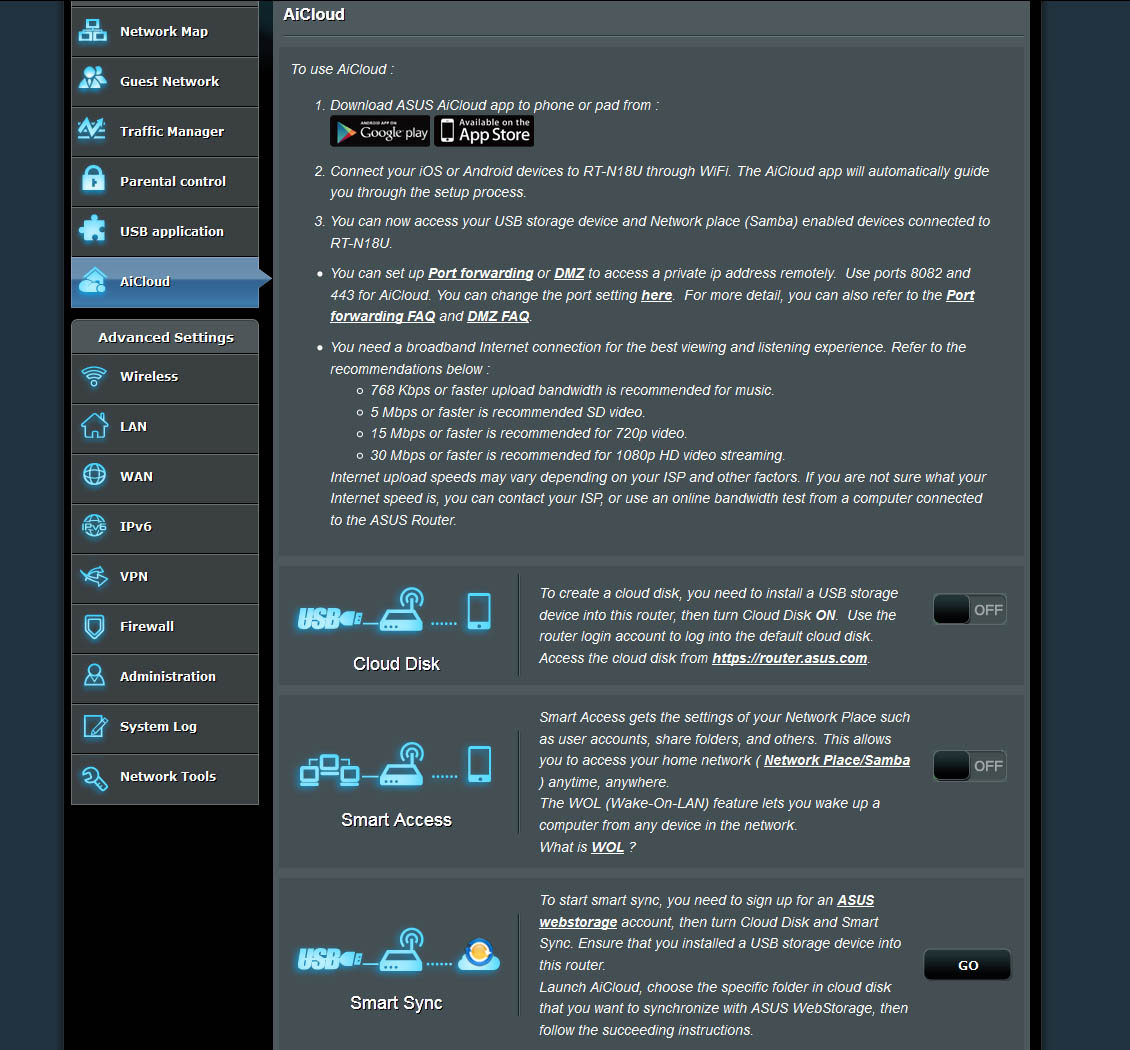
Task: Click the Advanced Settings header
Action: 165,337
